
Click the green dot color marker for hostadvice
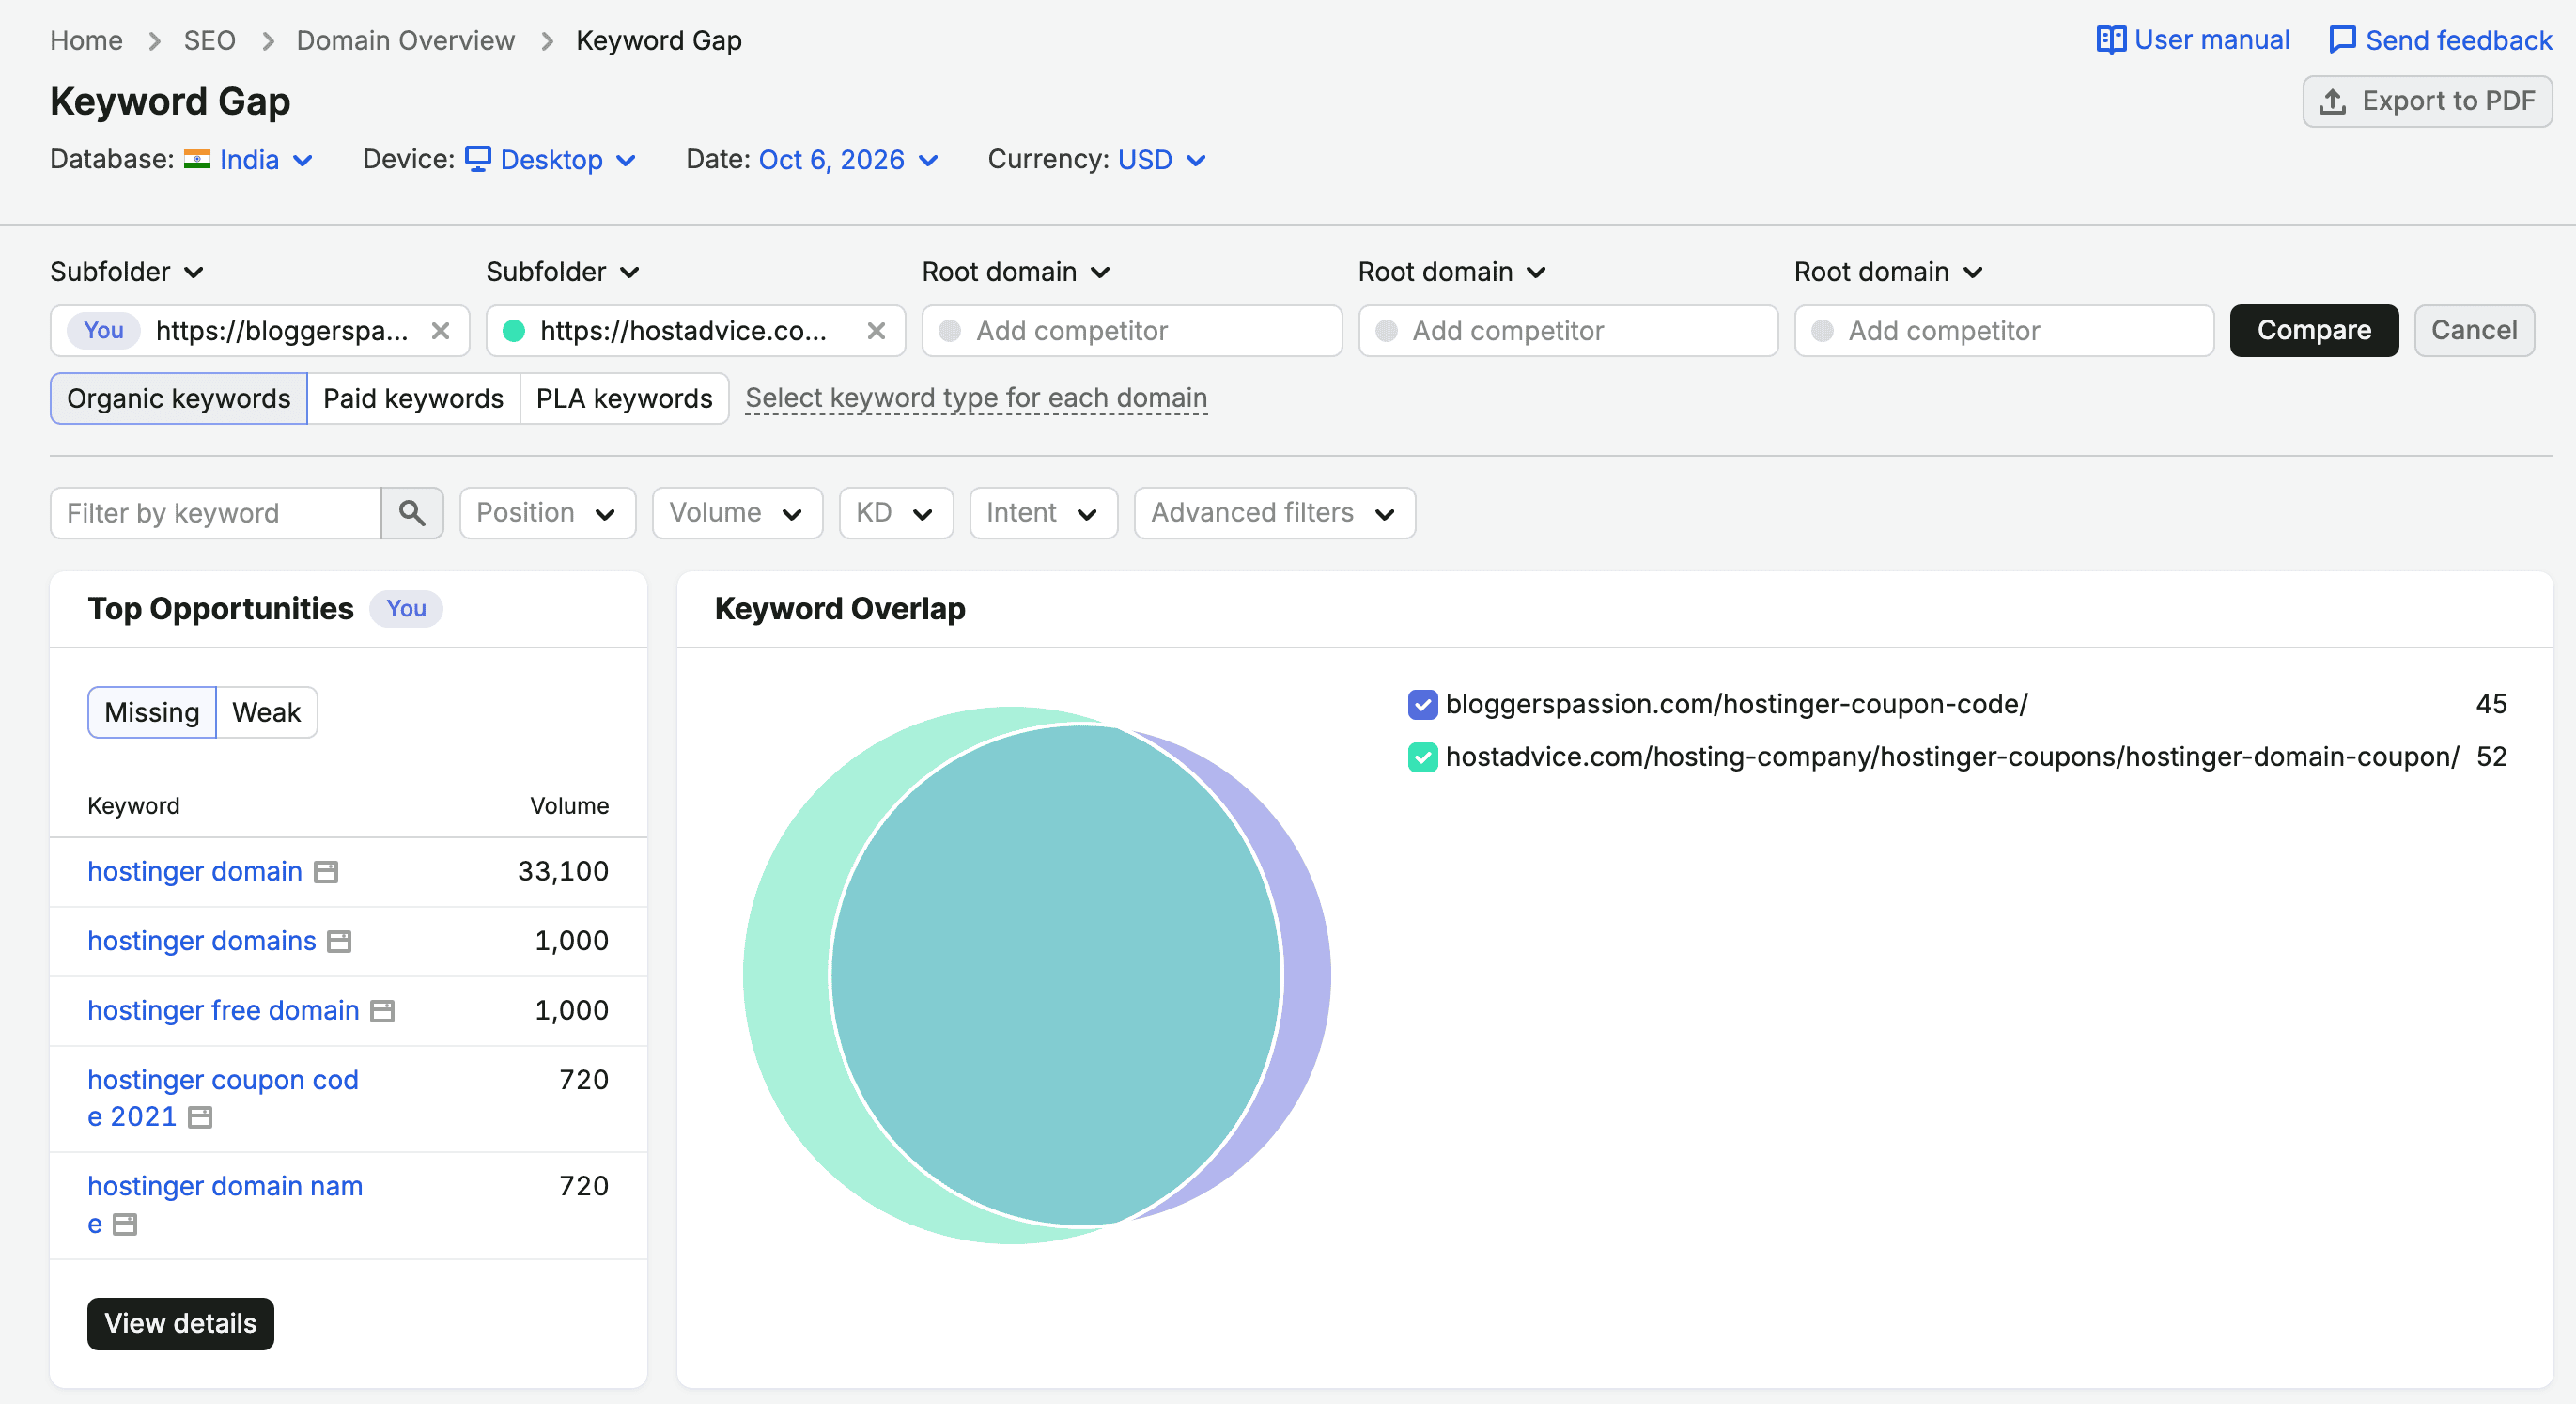coord(514,331)
